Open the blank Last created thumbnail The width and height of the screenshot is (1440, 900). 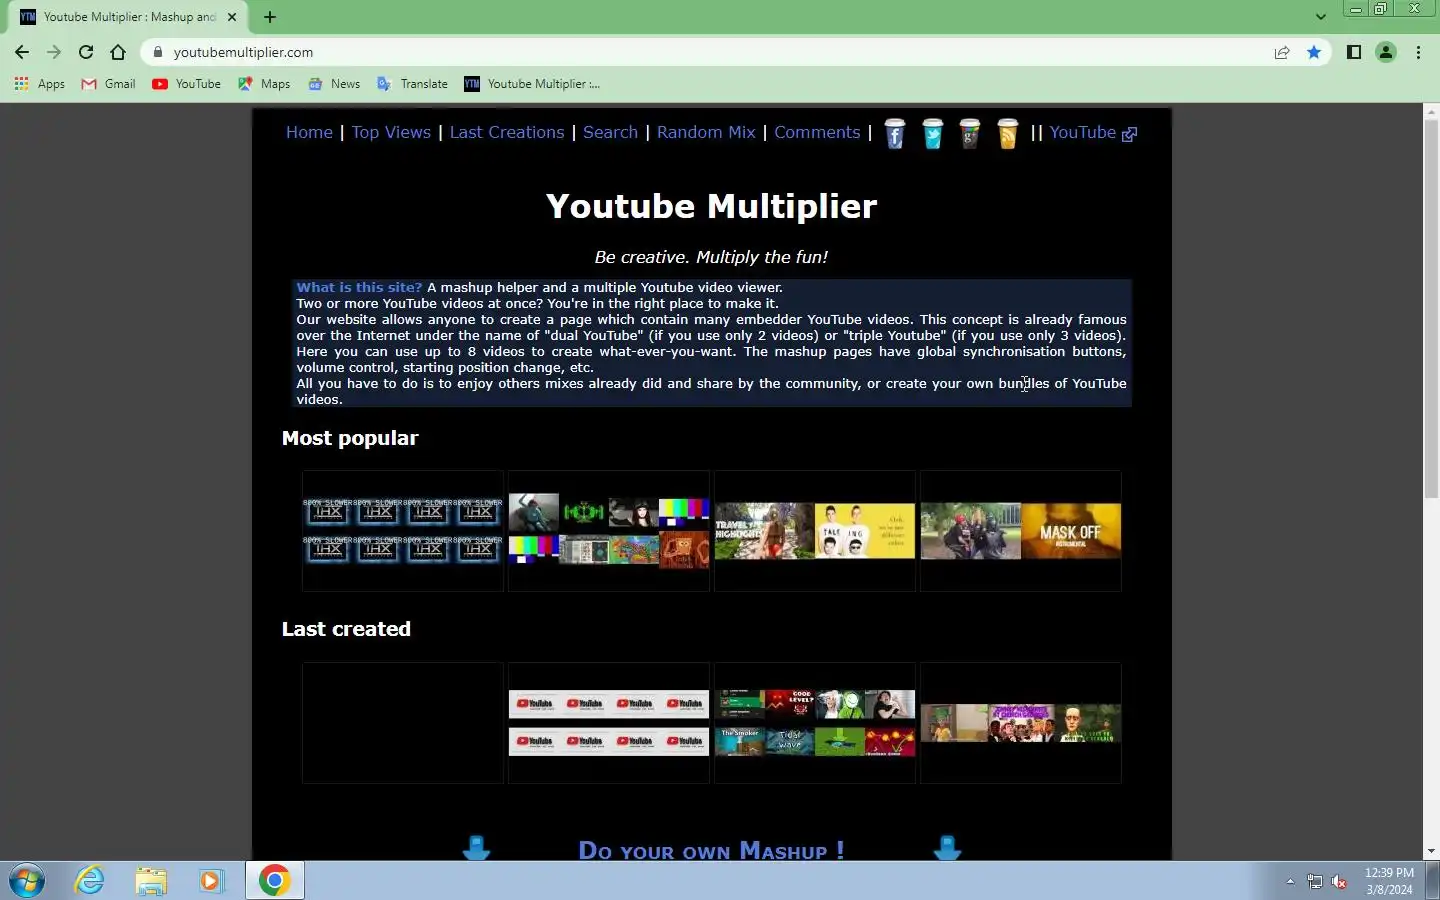(x=403, y=723)
